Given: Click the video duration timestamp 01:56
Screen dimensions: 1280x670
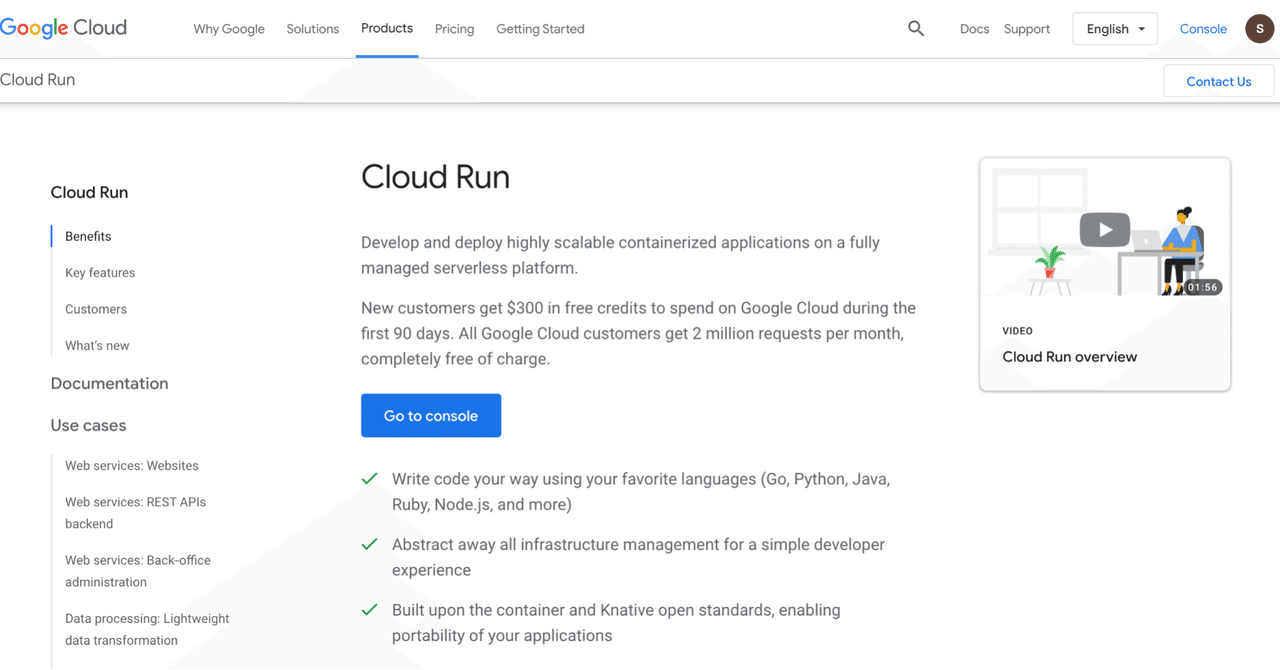Looking at the screenshot, I should (1203, 287).
